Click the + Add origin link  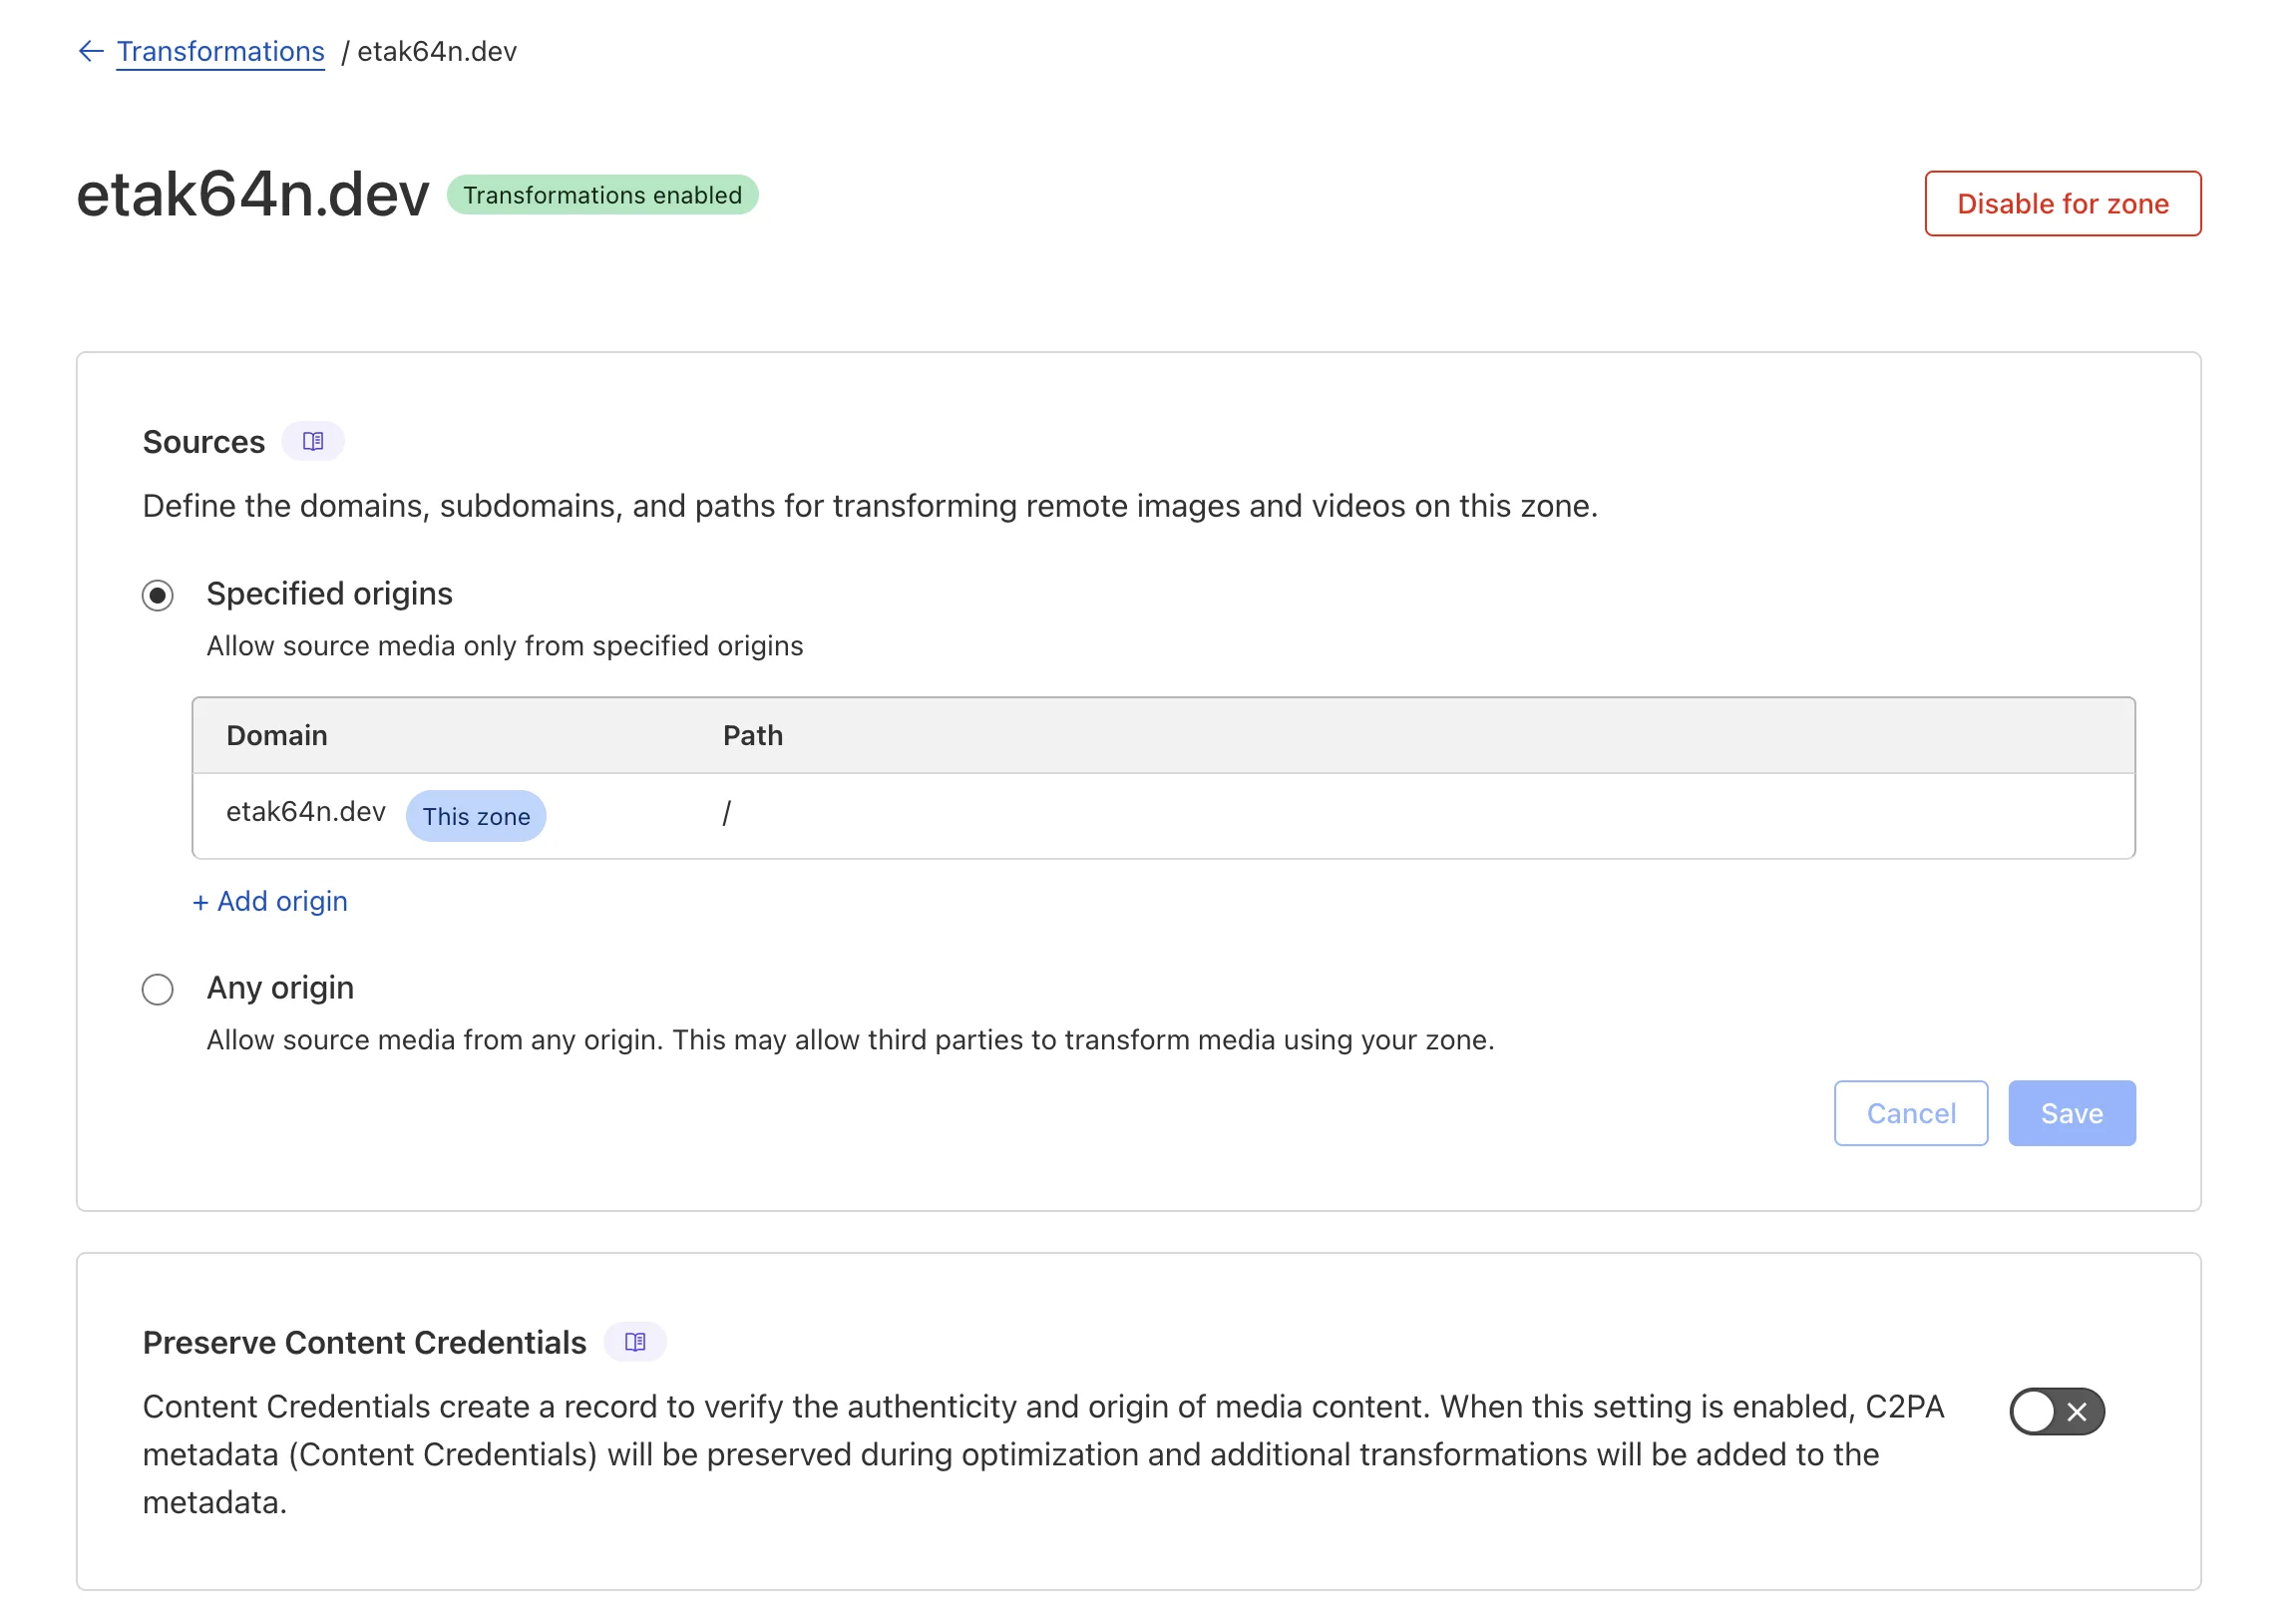(270, 901)
